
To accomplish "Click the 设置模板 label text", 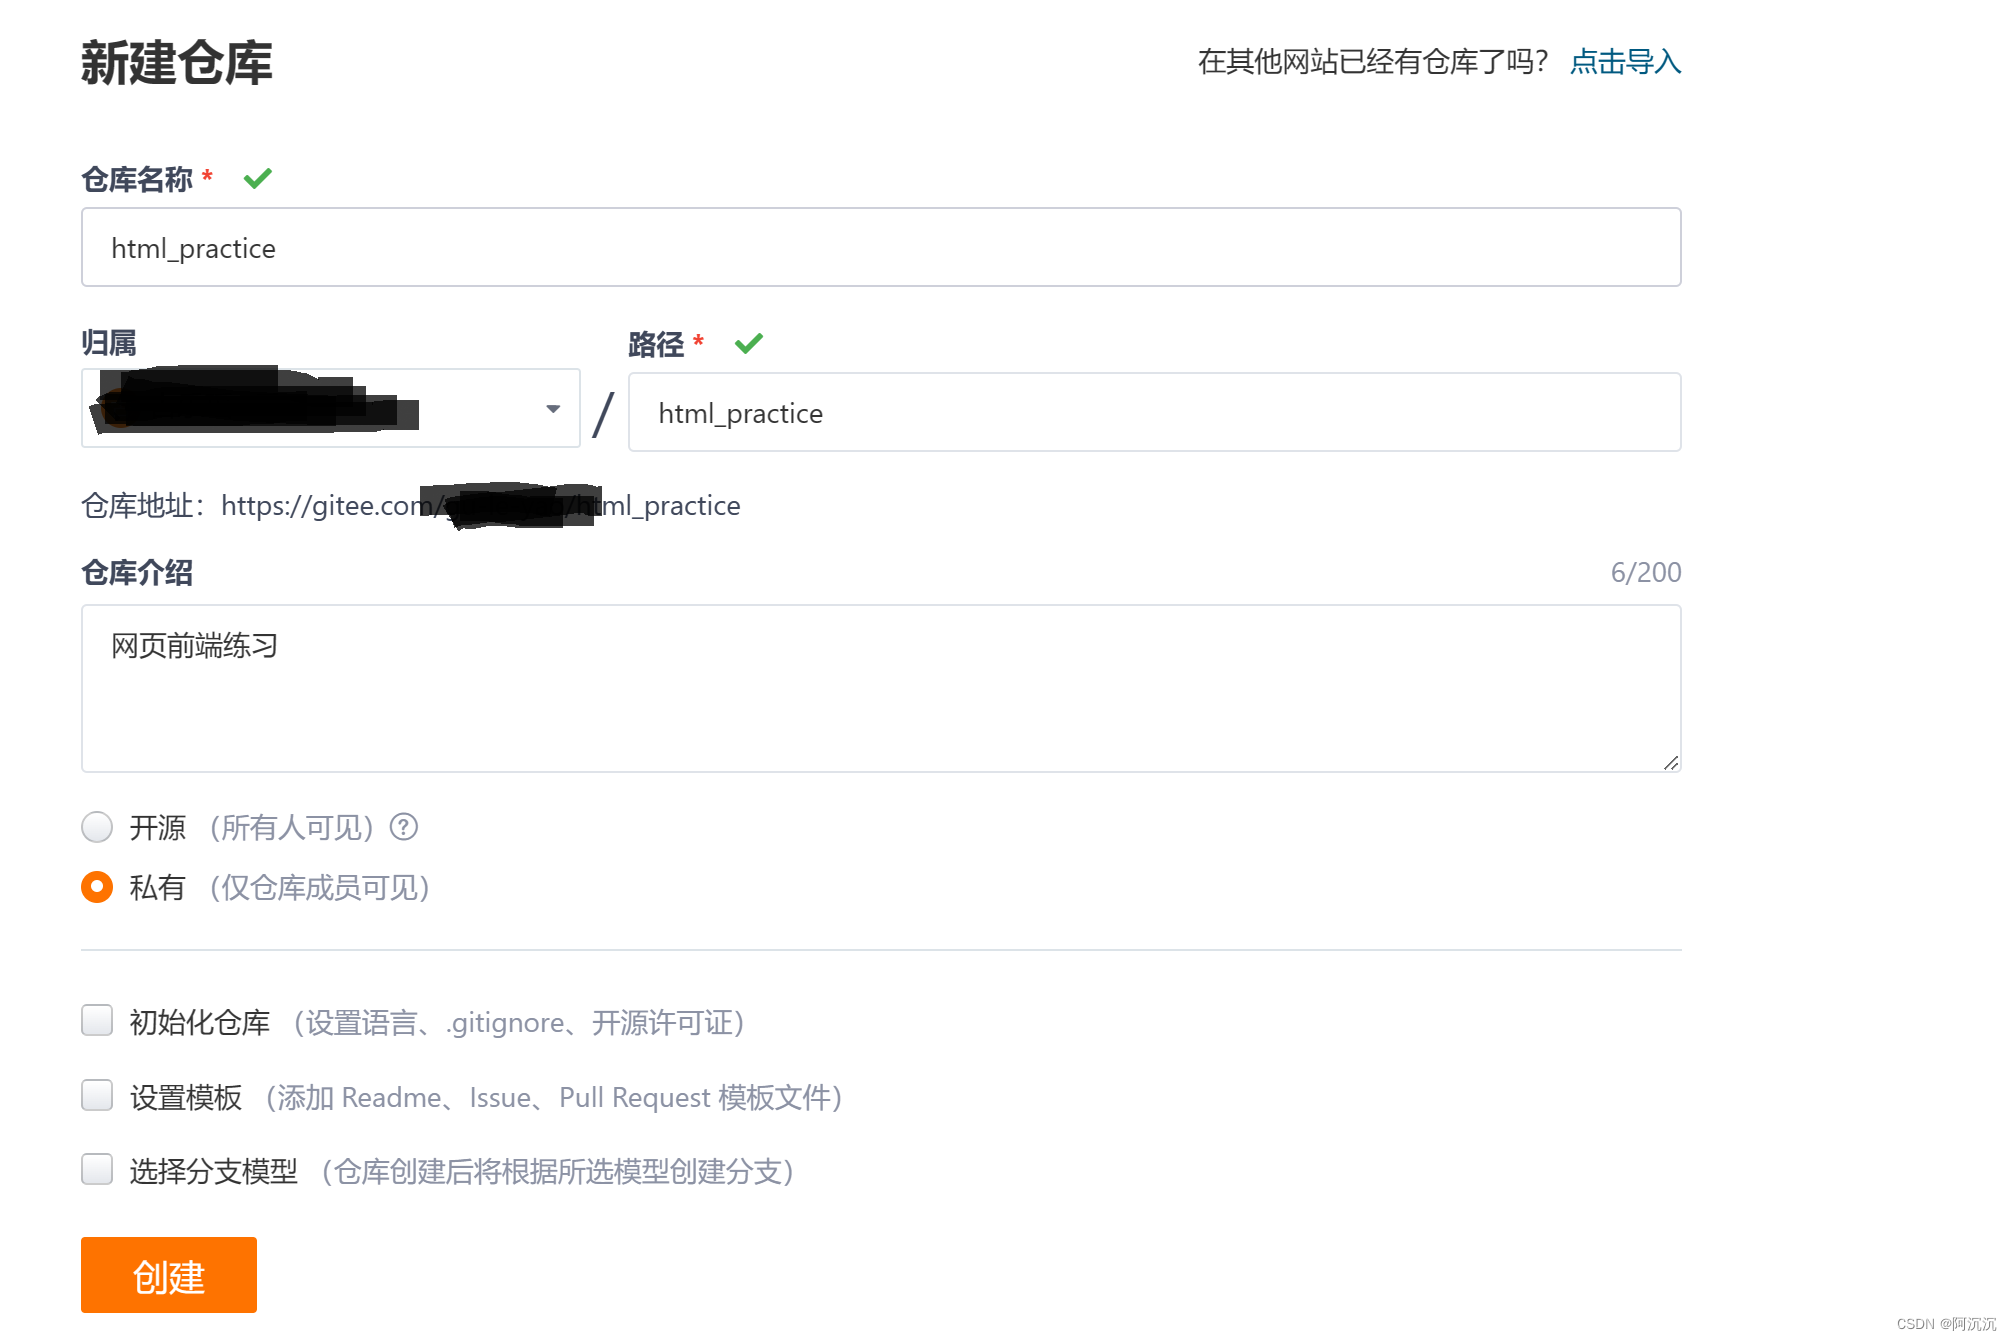I will [186, 1097].
